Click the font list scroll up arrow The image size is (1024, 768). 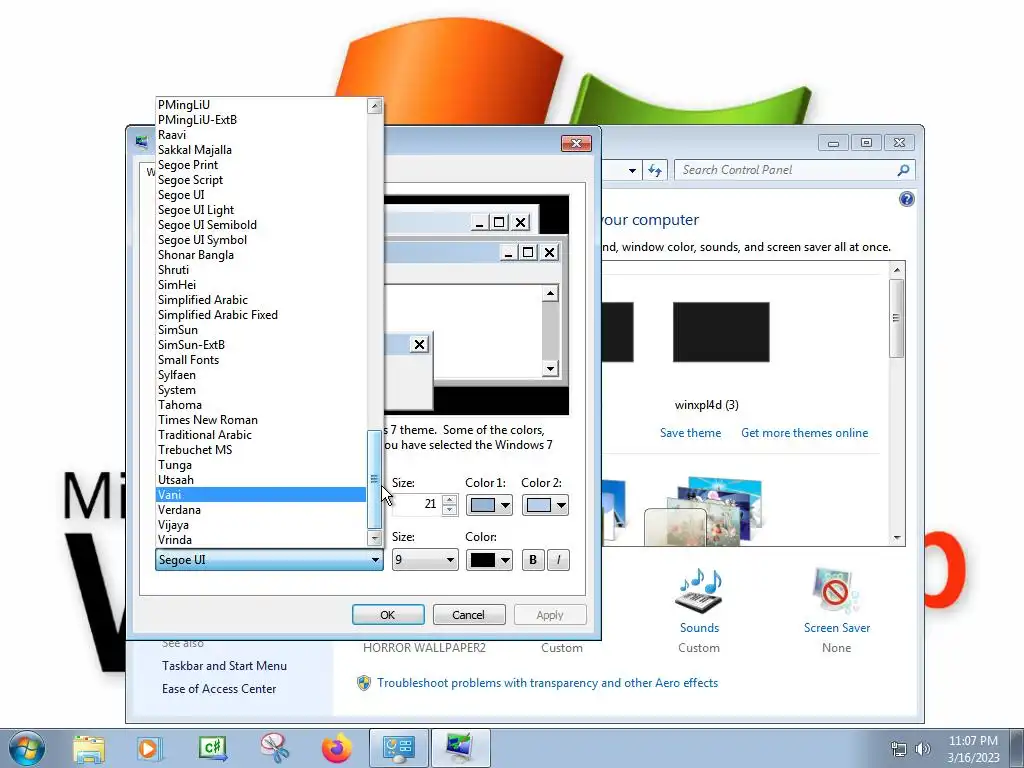(375, 106)
